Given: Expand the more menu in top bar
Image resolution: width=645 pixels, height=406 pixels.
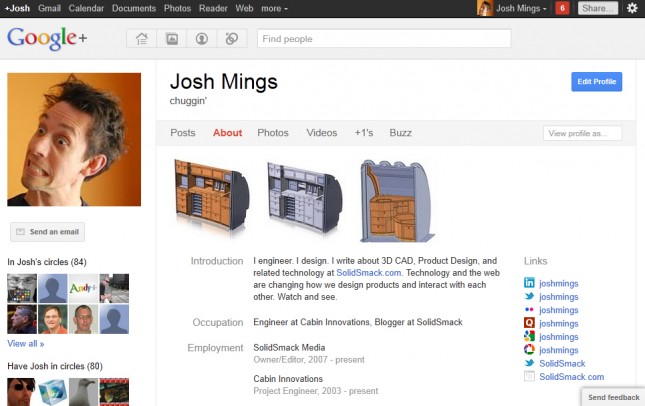Looking at the screenshot, I should click(x=274, y=8).
